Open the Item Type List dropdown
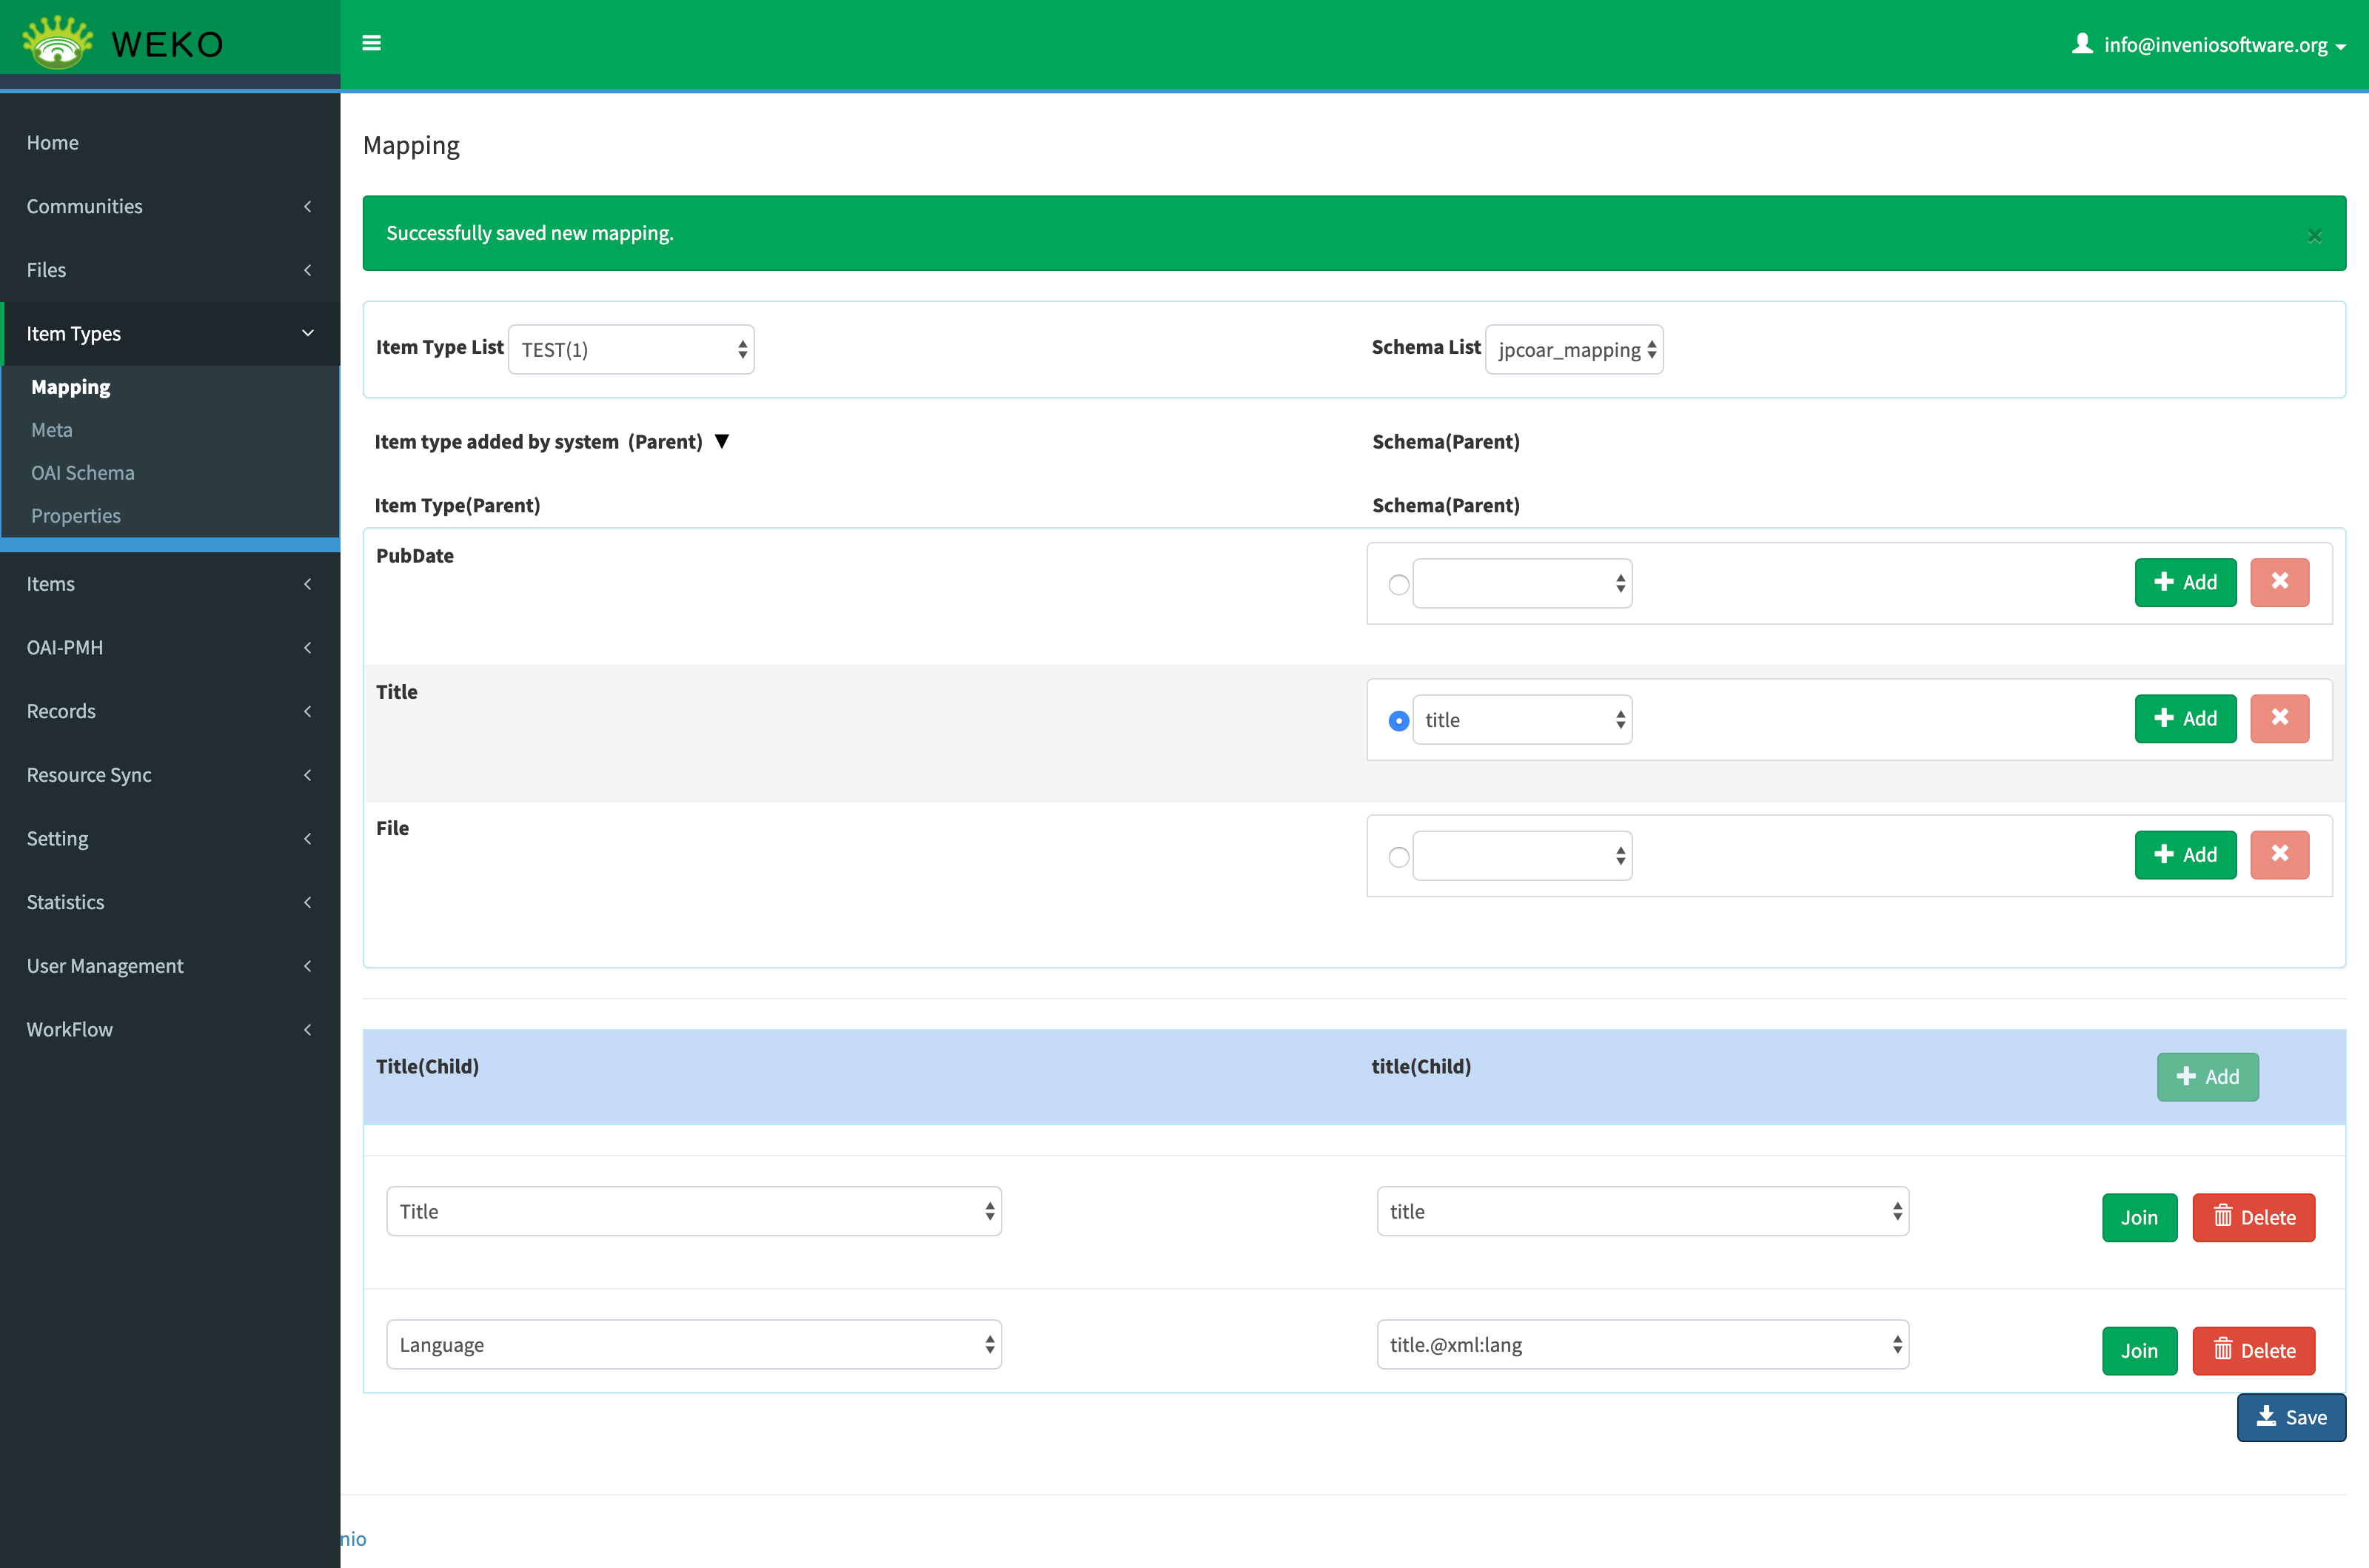This screenshot has width=2369, height=1568. point(631,349)
